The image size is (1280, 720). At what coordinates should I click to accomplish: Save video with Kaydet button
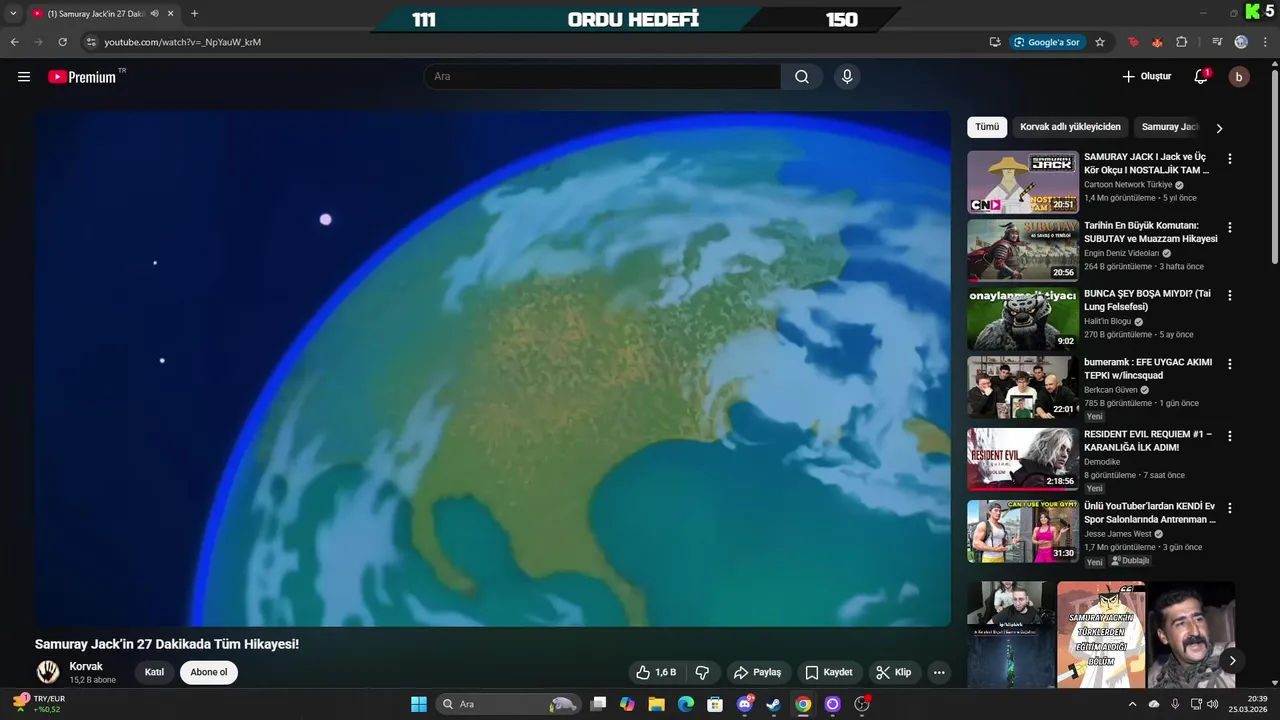(x=829, y=673)
